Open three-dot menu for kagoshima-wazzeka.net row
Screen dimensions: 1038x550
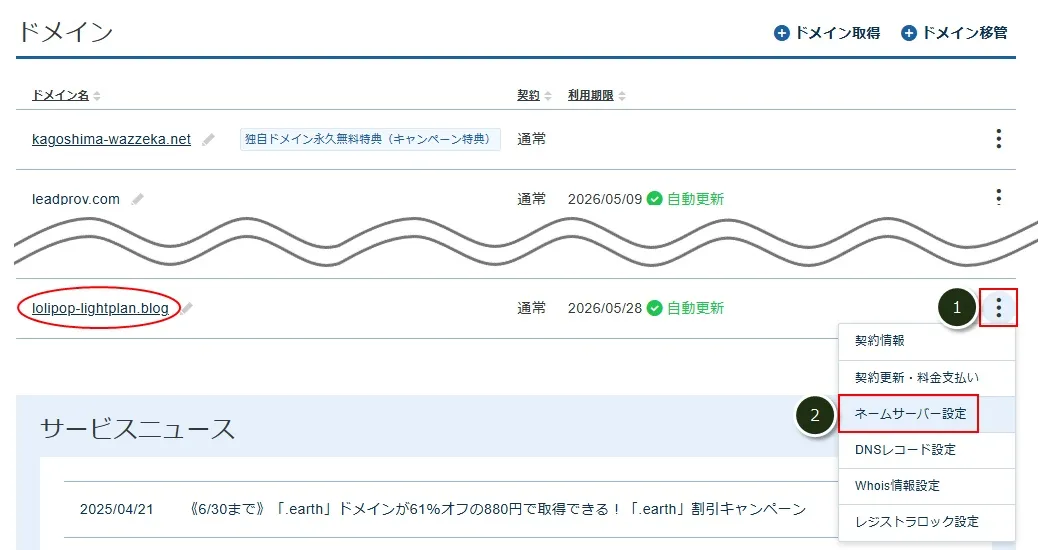(998, 139)
